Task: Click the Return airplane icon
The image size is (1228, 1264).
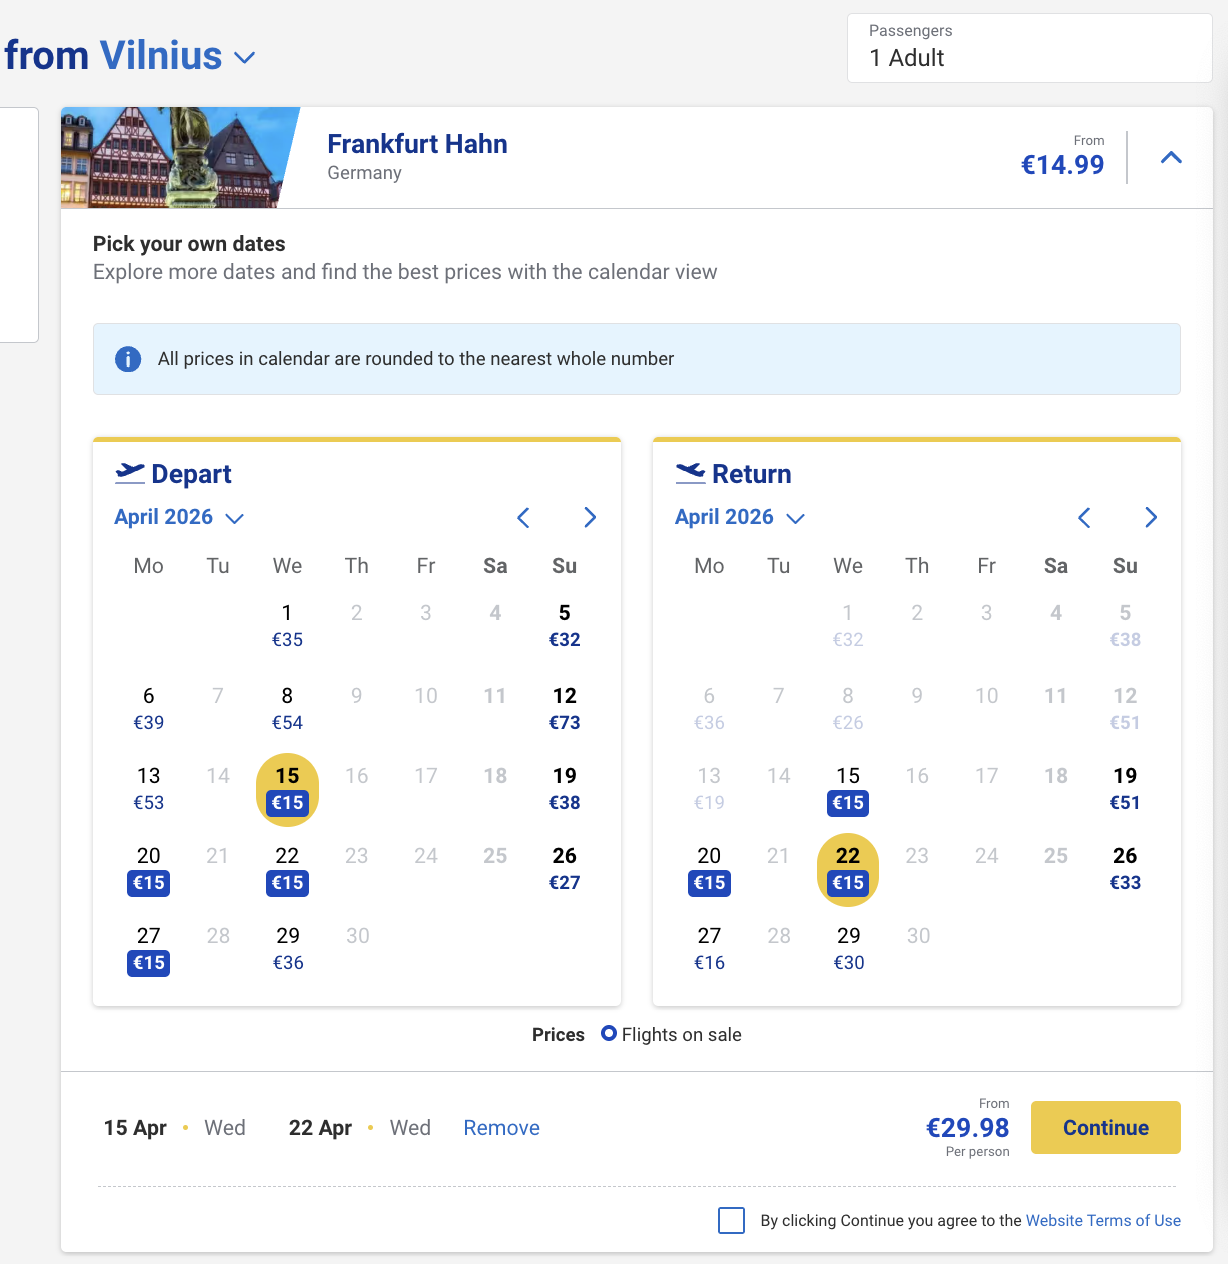Action: click(x=690, y=472)
